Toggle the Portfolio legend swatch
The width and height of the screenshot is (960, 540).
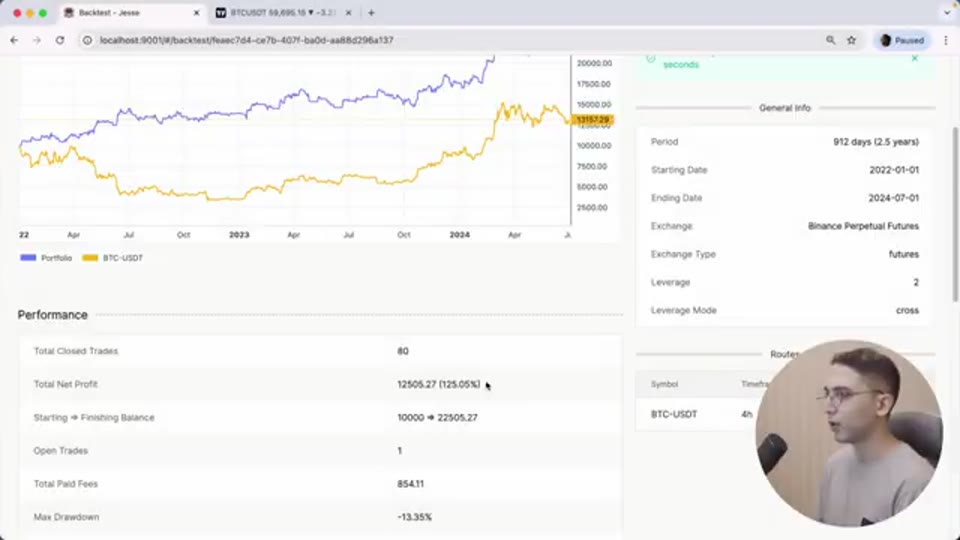point(28,258)
